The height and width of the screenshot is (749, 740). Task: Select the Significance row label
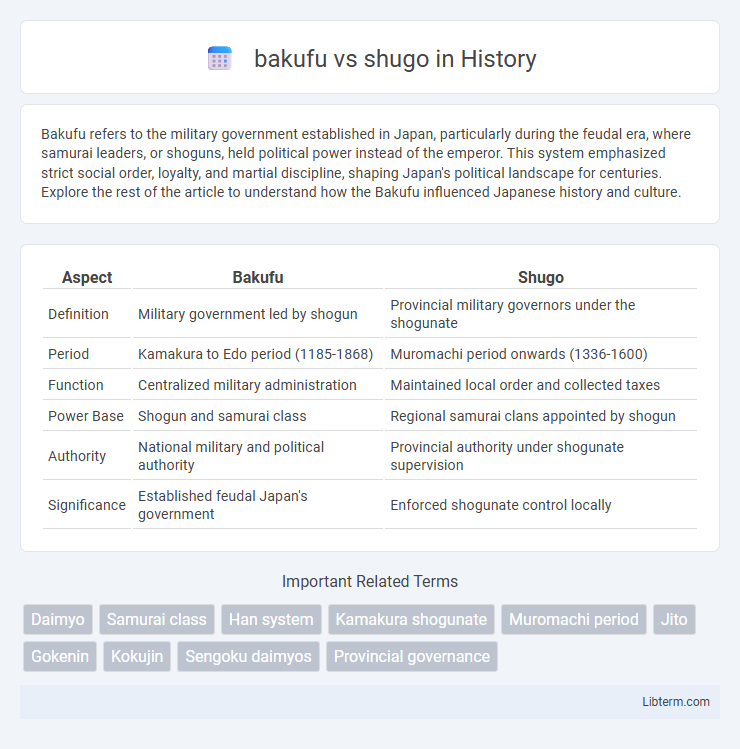[x=87, y=505]
